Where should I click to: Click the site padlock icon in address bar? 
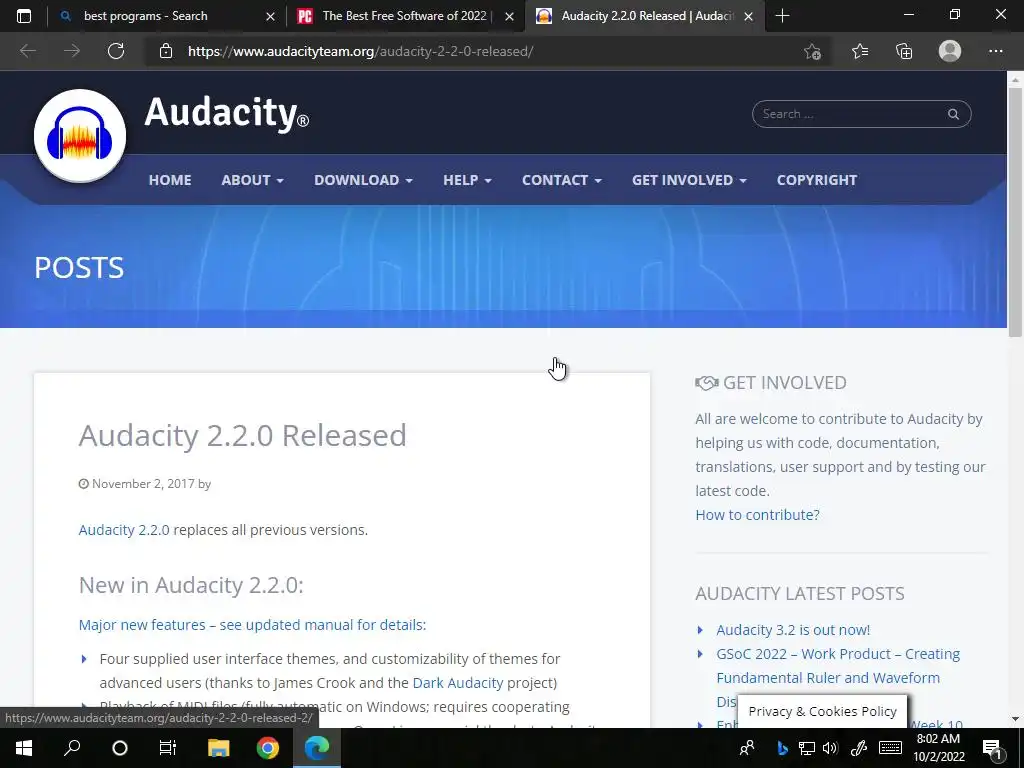click(166, 51)
